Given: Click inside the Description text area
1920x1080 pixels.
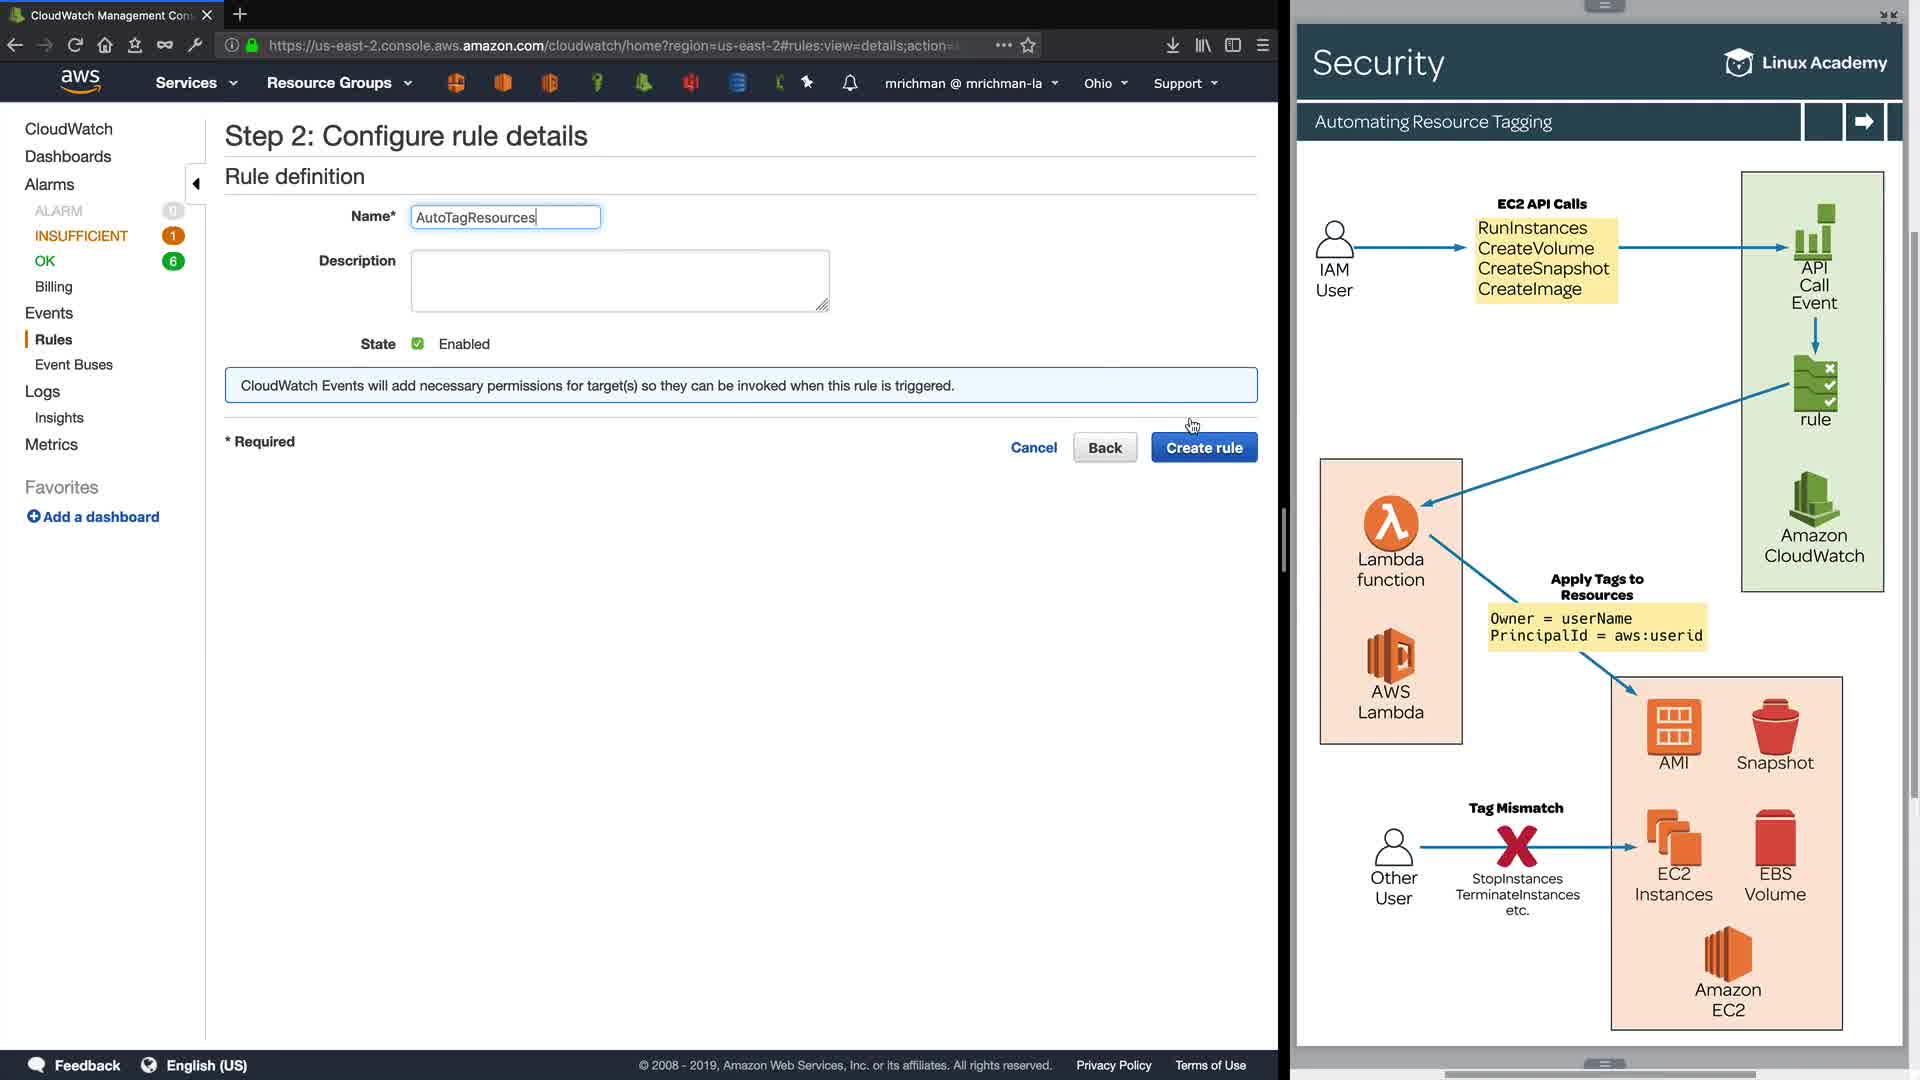Looking at the screenshot, I should pyautogui.click(x=620, y=281).
